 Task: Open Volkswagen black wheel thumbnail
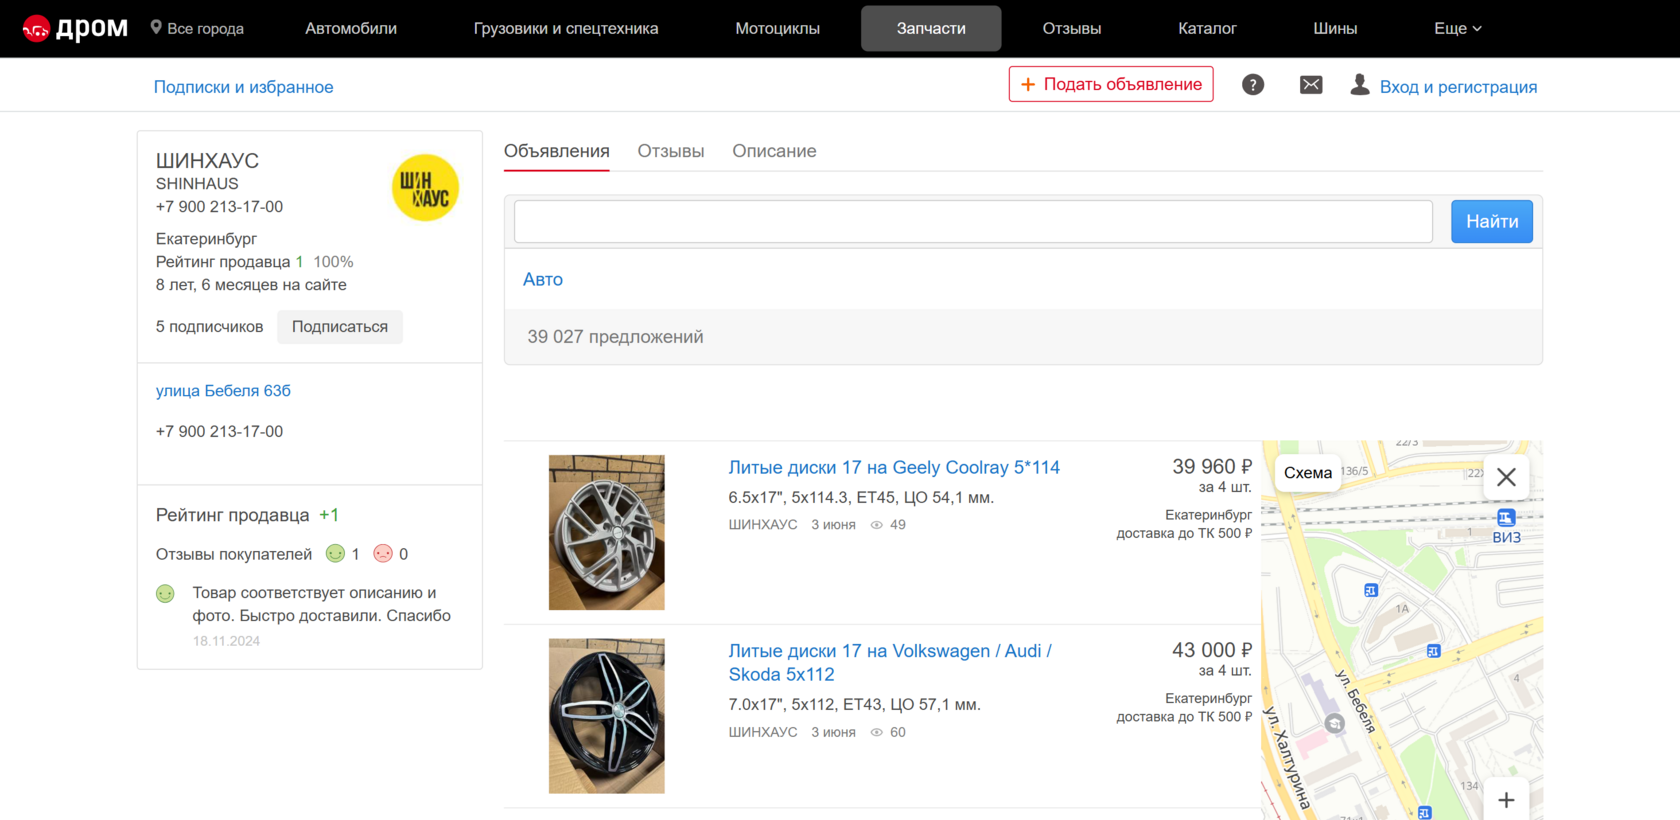coord(606,716)
